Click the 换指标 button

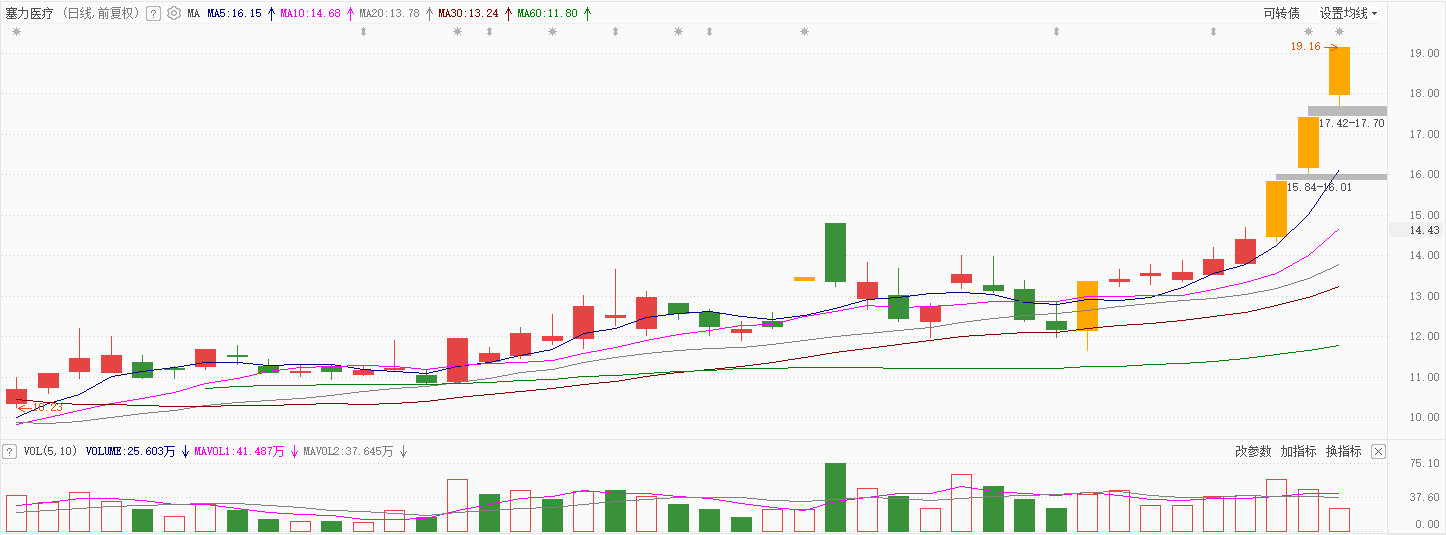pyautogui.click(x=1344, y=452)
